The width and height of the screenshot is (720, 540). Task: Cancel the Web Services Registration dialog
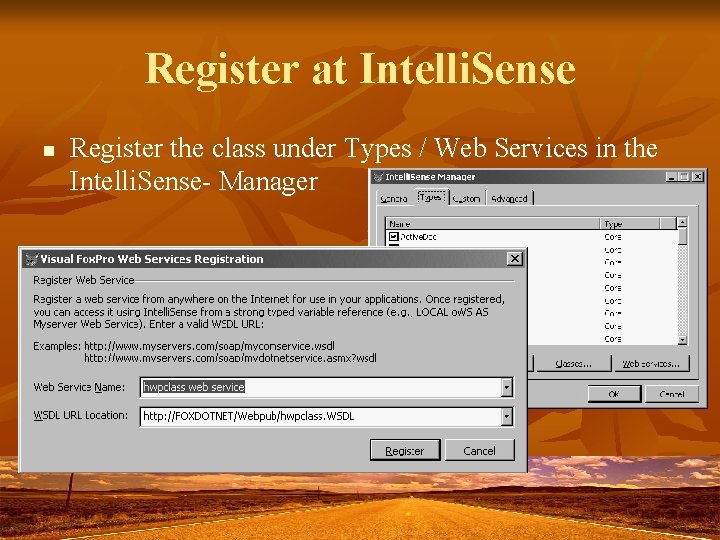(479, 450)
